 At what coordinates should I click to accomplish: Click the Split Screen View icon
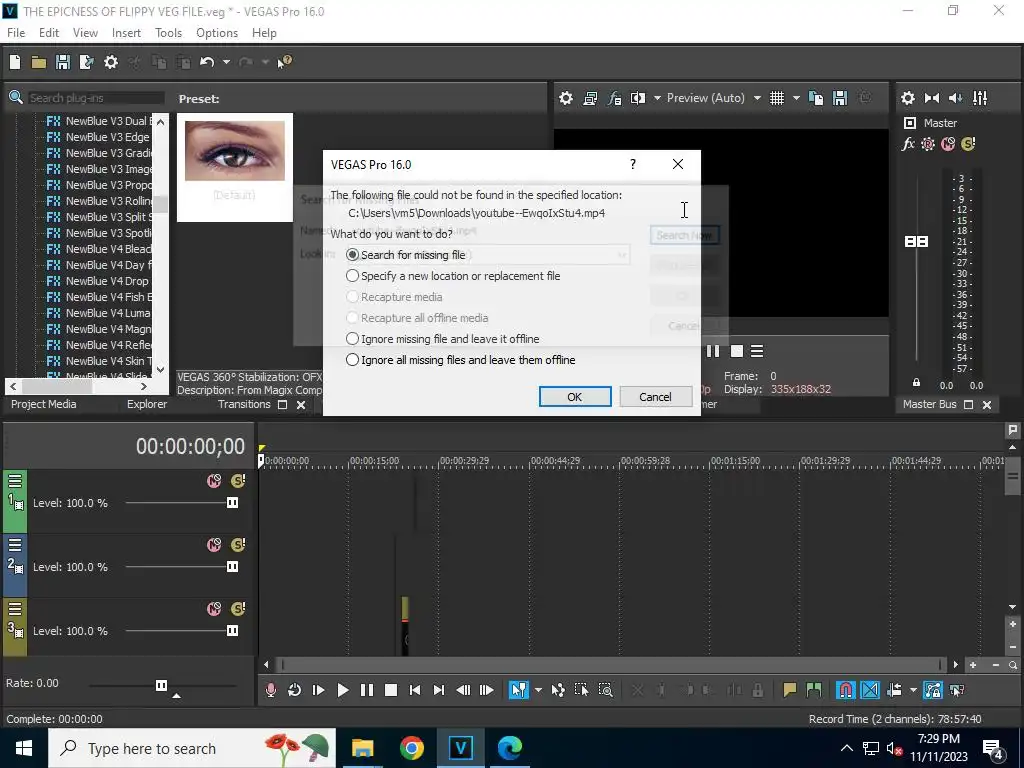pyautogui.click(x=638, y=98)
